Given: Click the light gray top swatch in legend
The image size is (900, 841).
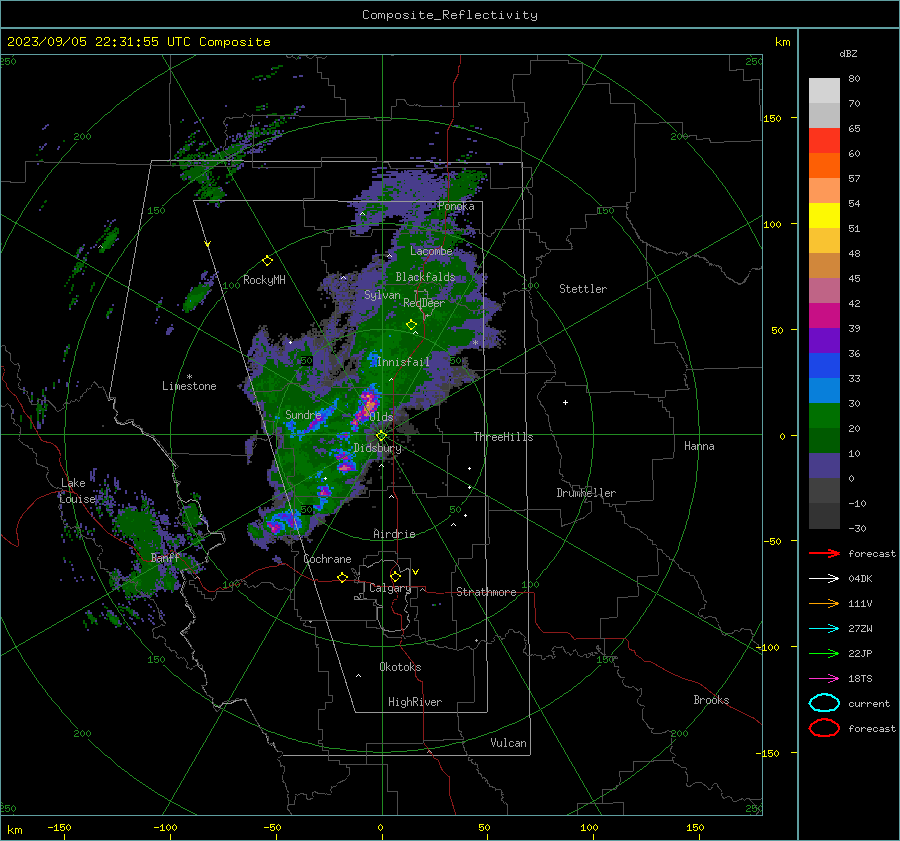Looking at the screenshot, I should point(824,91).
